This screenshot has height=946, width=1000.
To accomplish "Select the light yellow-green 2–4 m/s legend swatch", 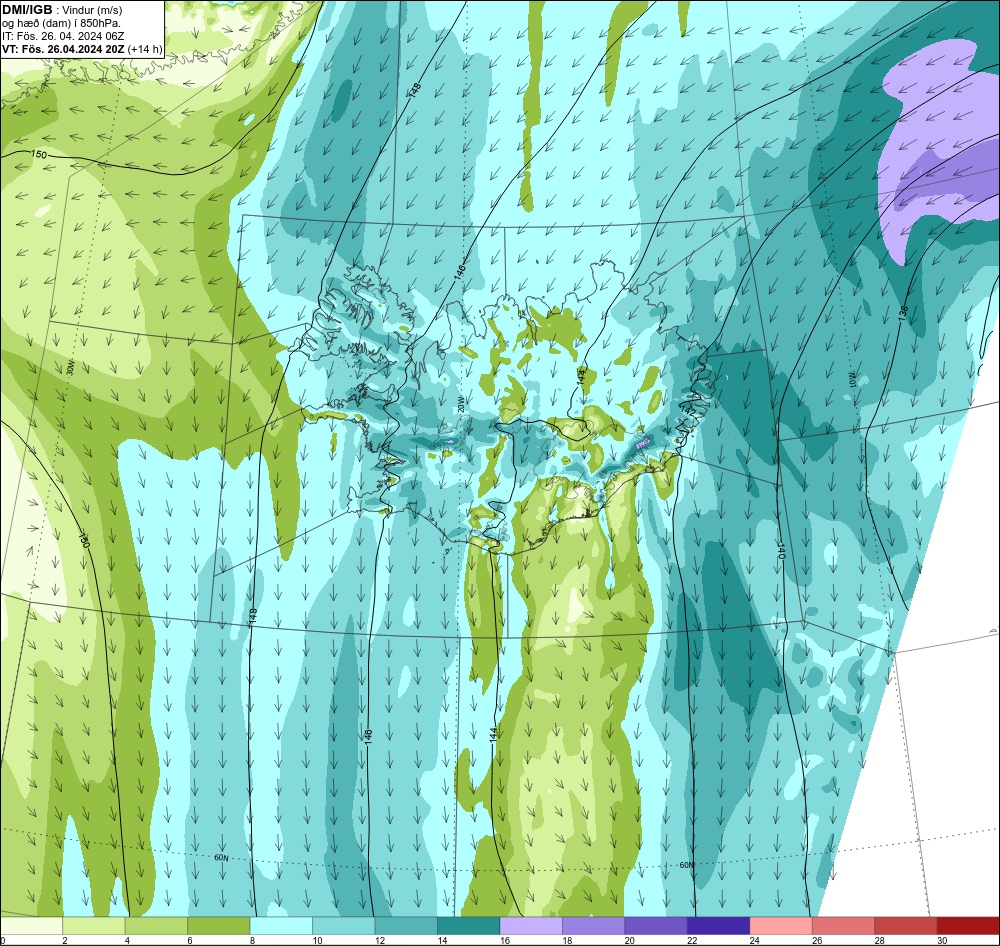I will point(94,925).
